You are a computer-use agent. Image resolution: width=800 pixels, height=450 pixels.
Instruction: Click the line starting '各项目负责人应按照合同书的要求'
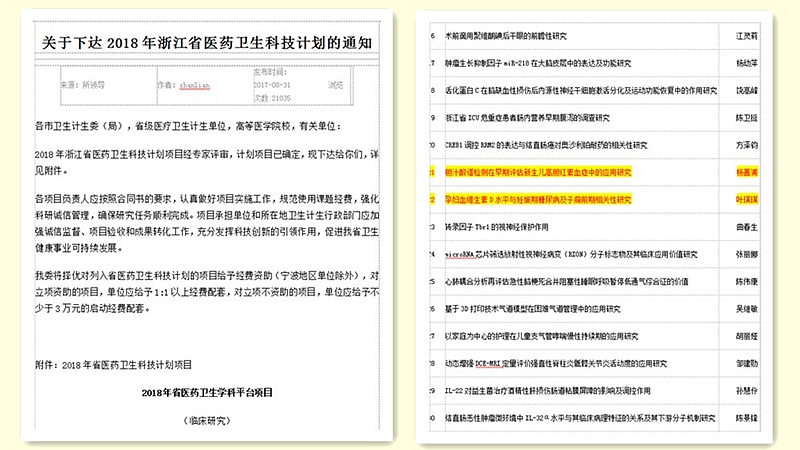click(207, 199)
